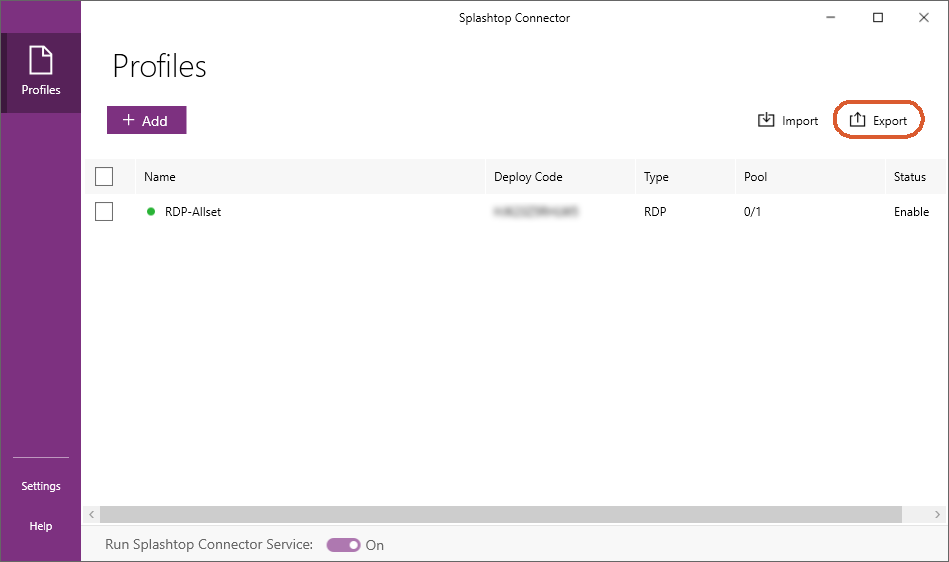Click the Enable status cell
This screenshot has width=949, height=562.
(911, 212)
